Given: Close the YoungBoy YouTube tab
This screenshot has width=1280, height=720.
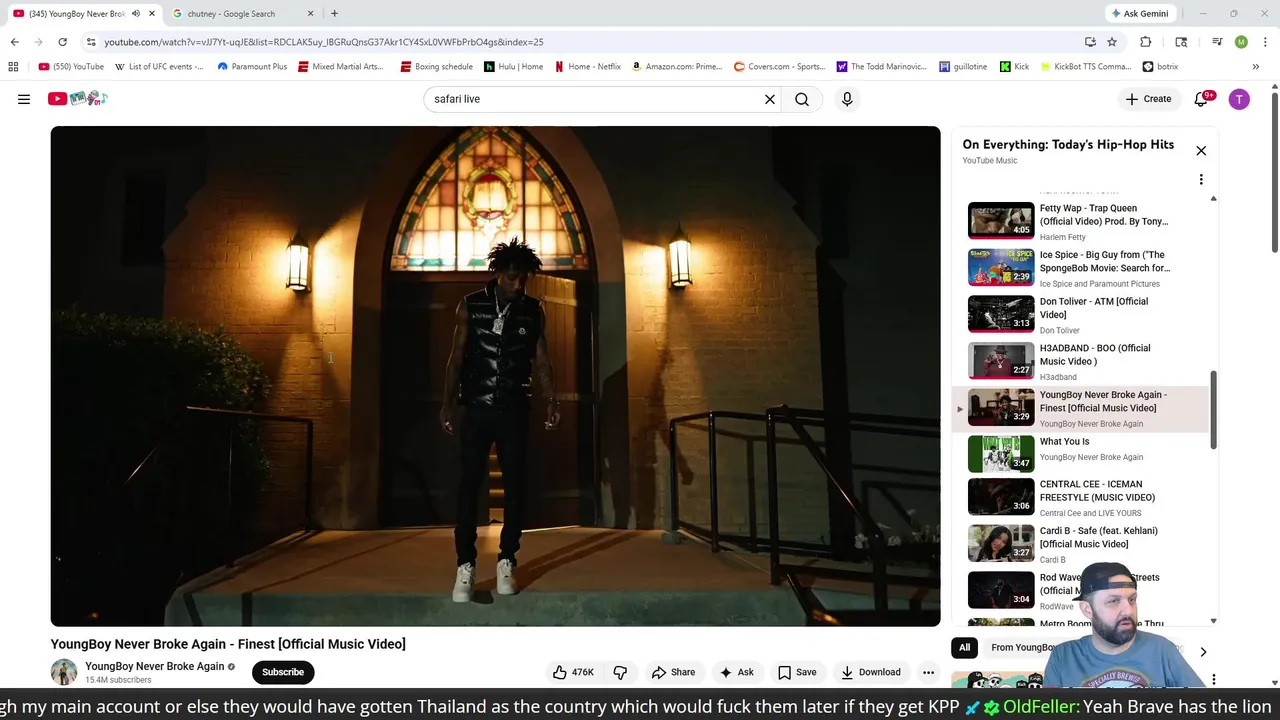Looking at the screenshot, I should pyautogui.click(x=152, y=14).
